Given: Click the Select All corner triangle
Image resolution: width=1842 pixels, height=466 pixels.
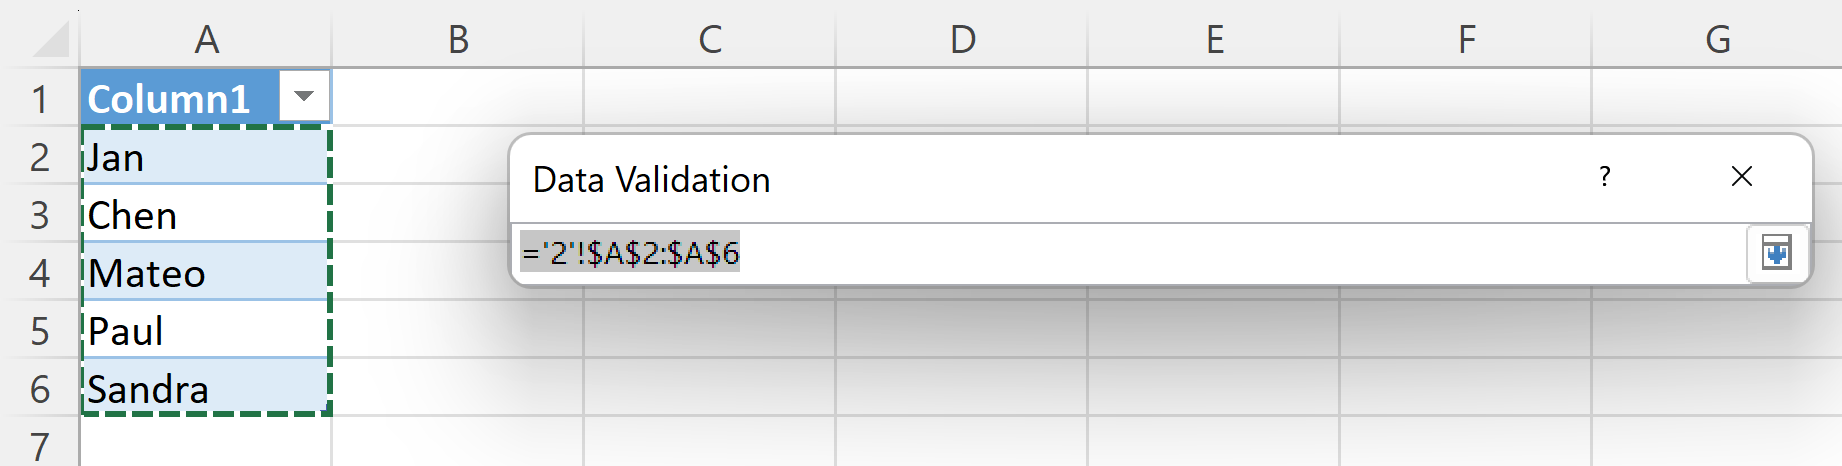Looking at the screenshot, I should [x=48, y=37].
